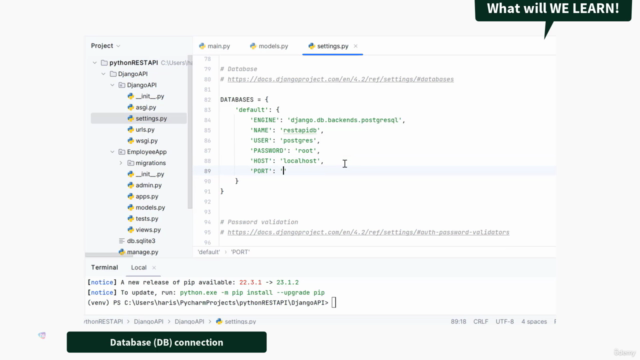Click the migrations folder icon

click(x=131, y=163)
